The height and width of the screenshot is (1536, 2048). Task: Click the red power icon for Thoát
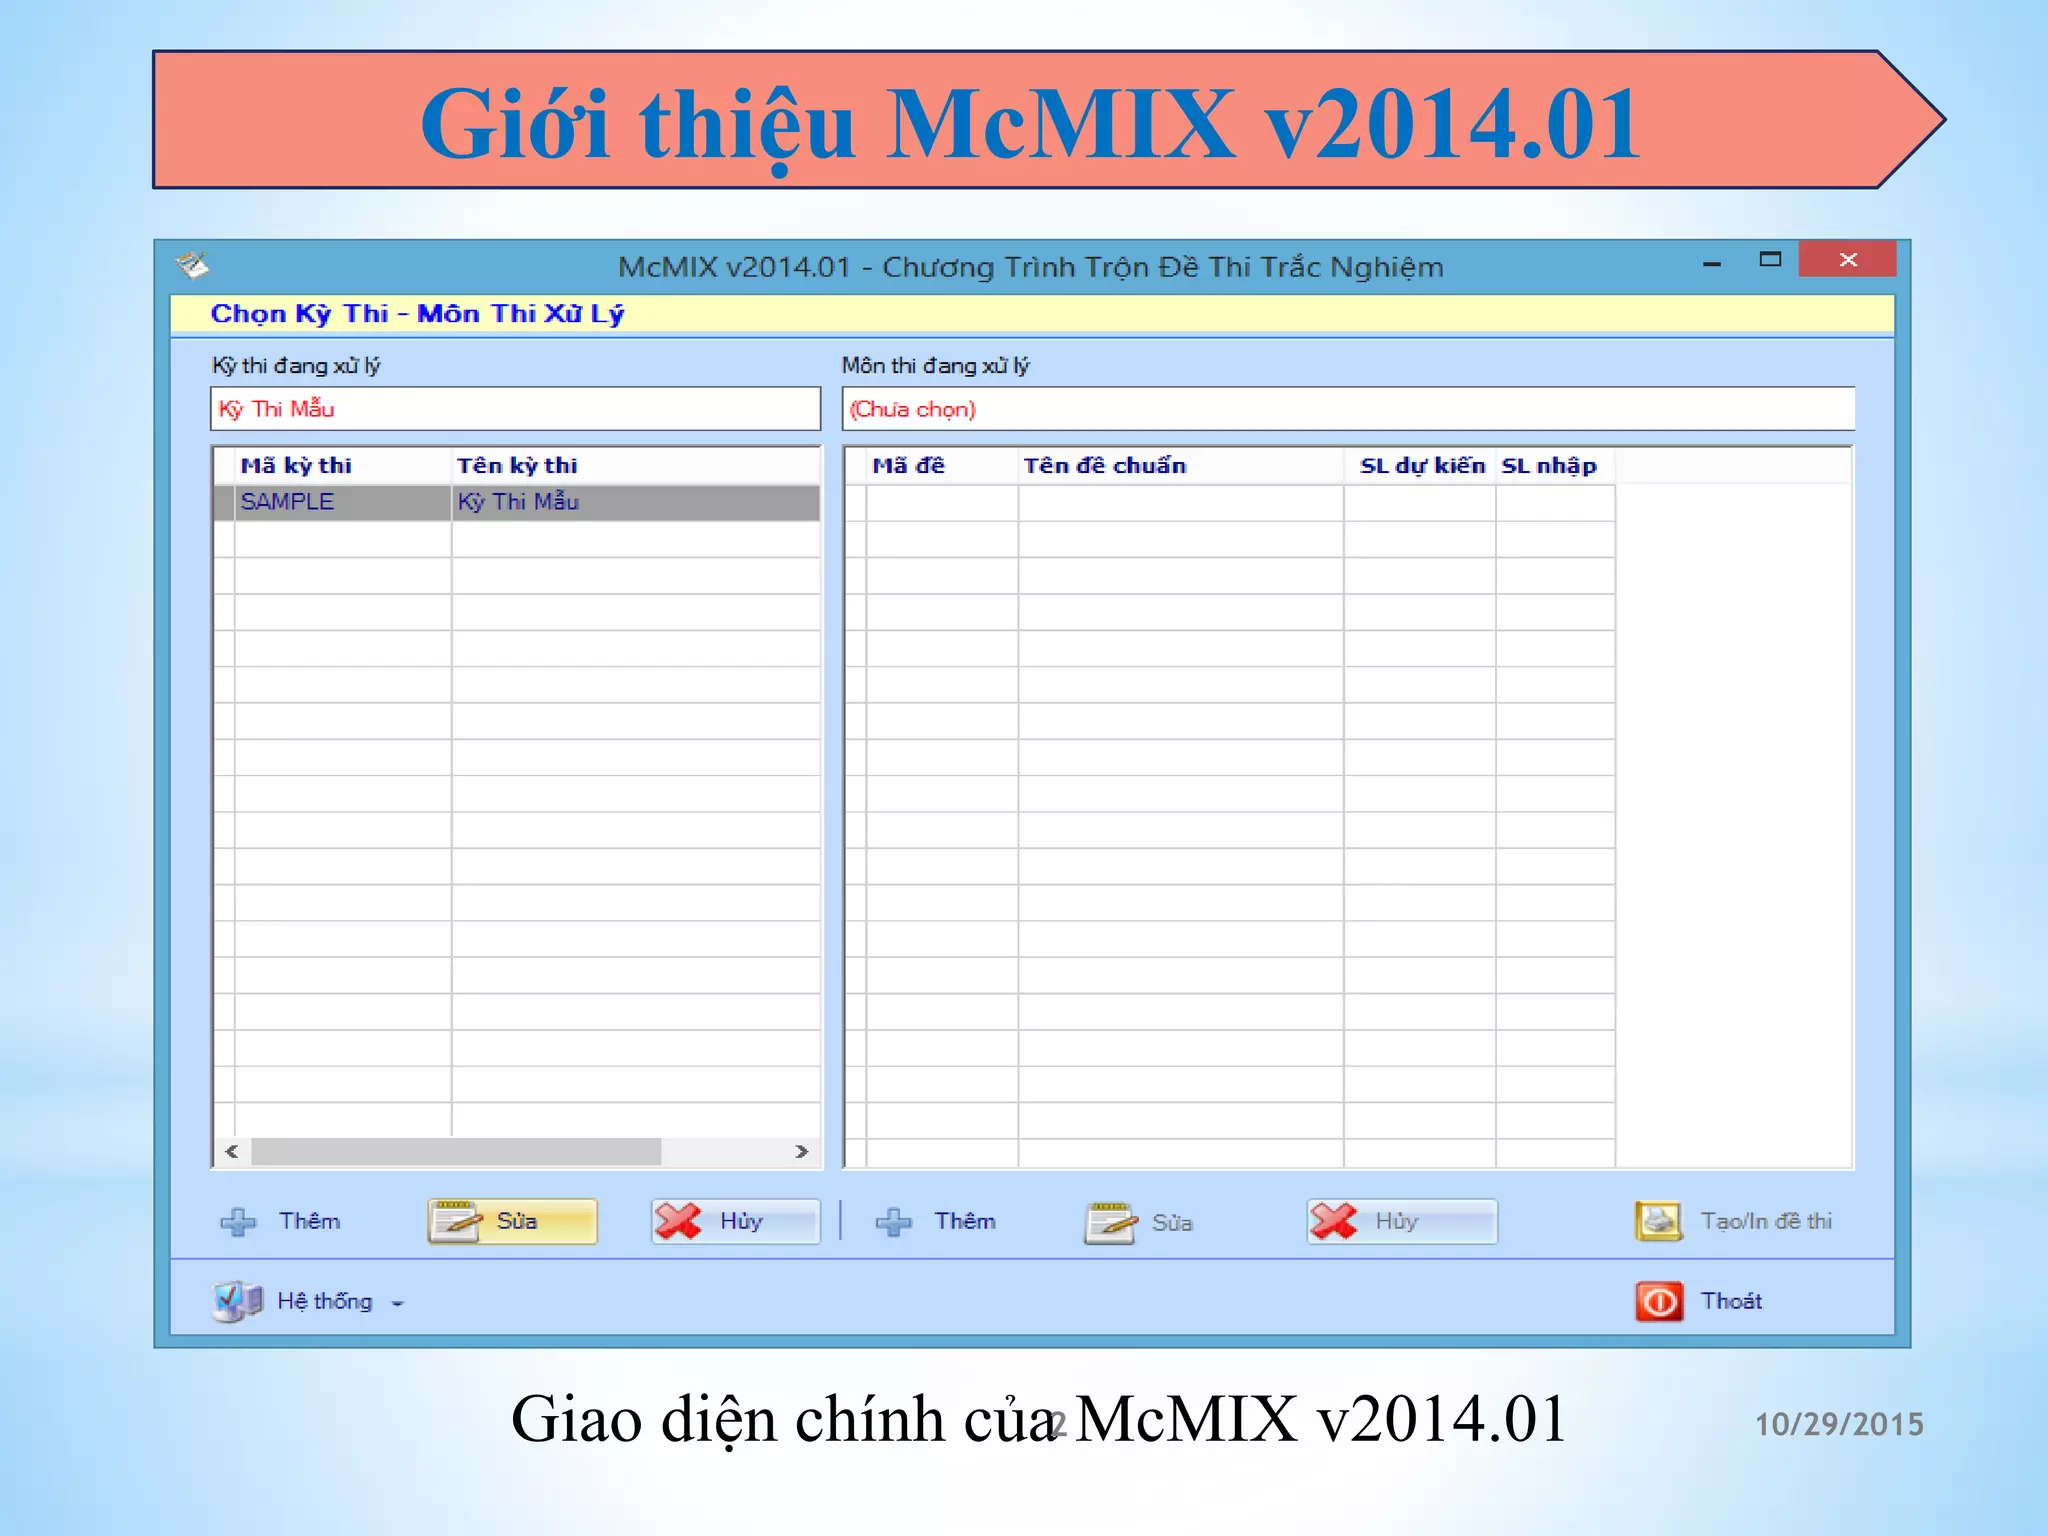(x=1658, y=1301)
